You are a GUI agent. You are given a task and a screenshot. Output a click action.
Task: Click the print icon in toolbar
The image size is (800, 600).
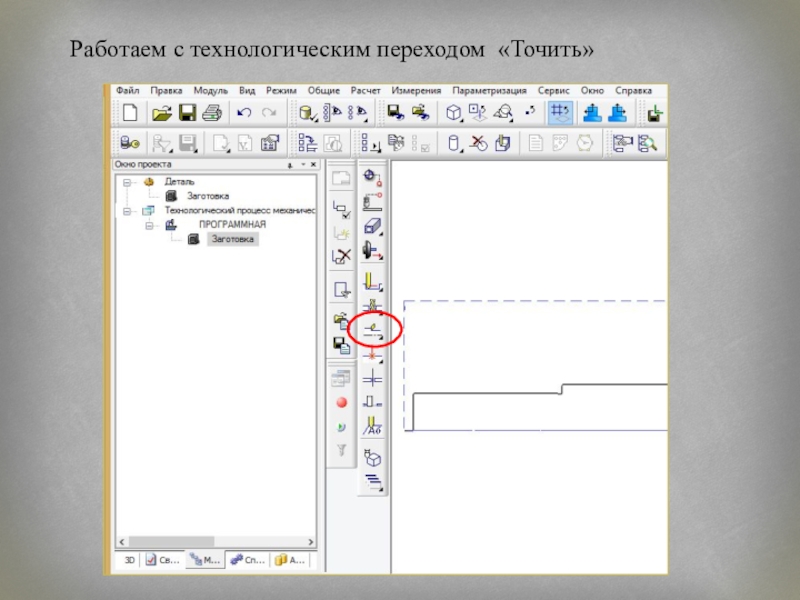point(211,112)
